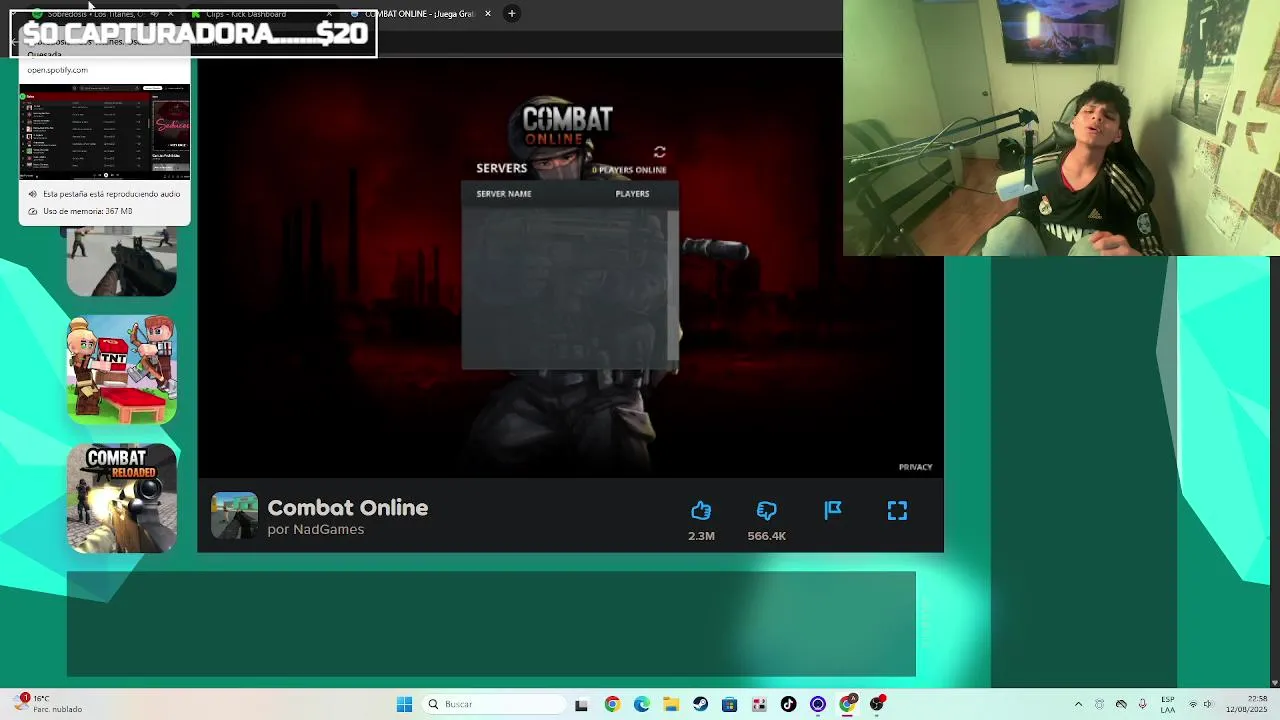Open the recording app with red dot
The height and width of the screenshot is (720, 1280).
[877, 704]
